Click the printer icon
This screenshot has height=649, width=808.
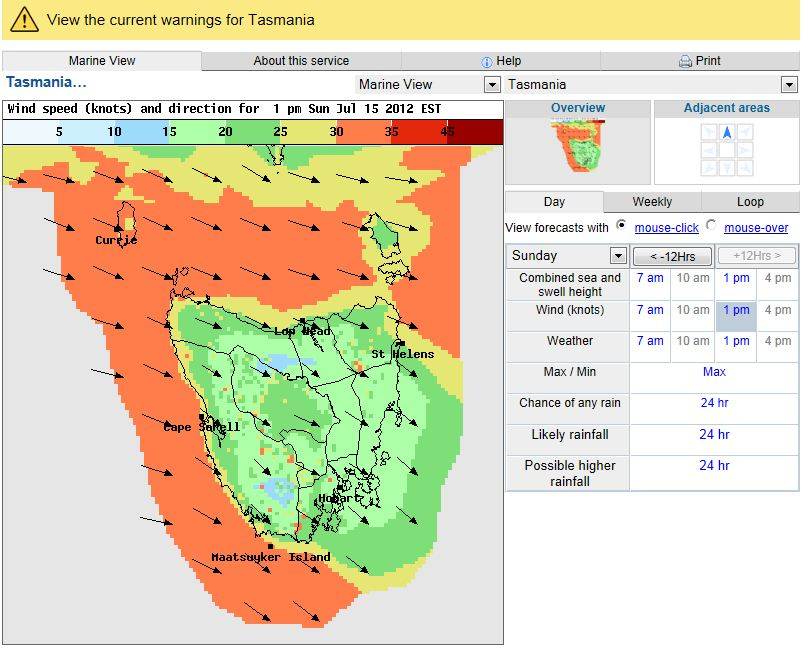click(x=685, y=62)
